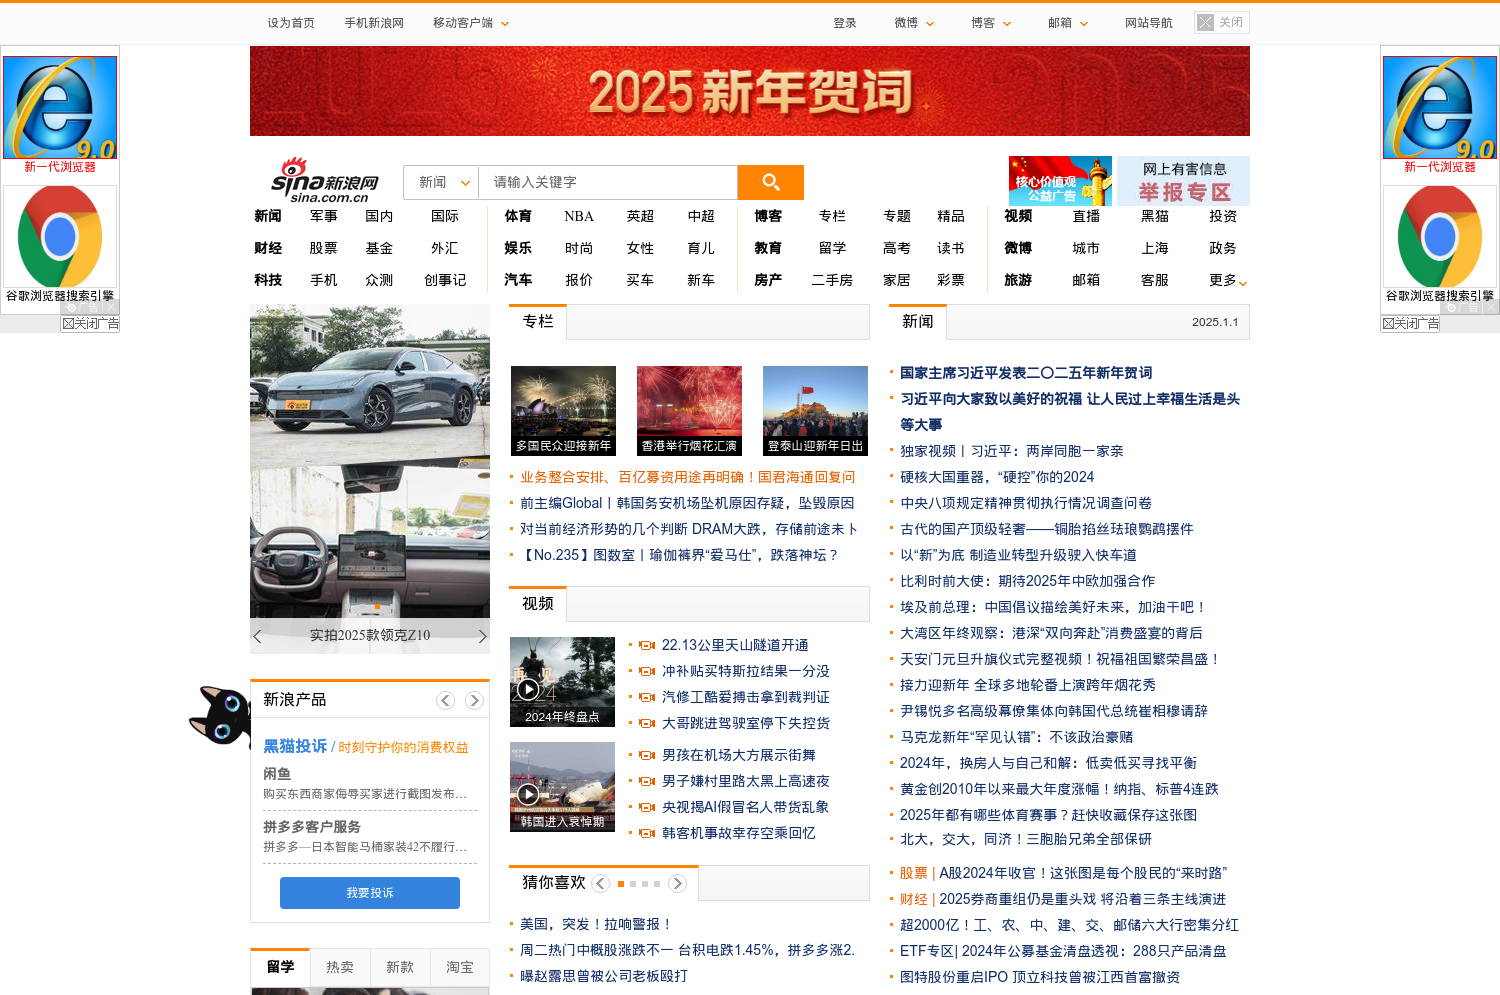Click the 股票 tag before A股2024年收官
The width and height of the screenshot is (1500, 995).
[914, 873]
